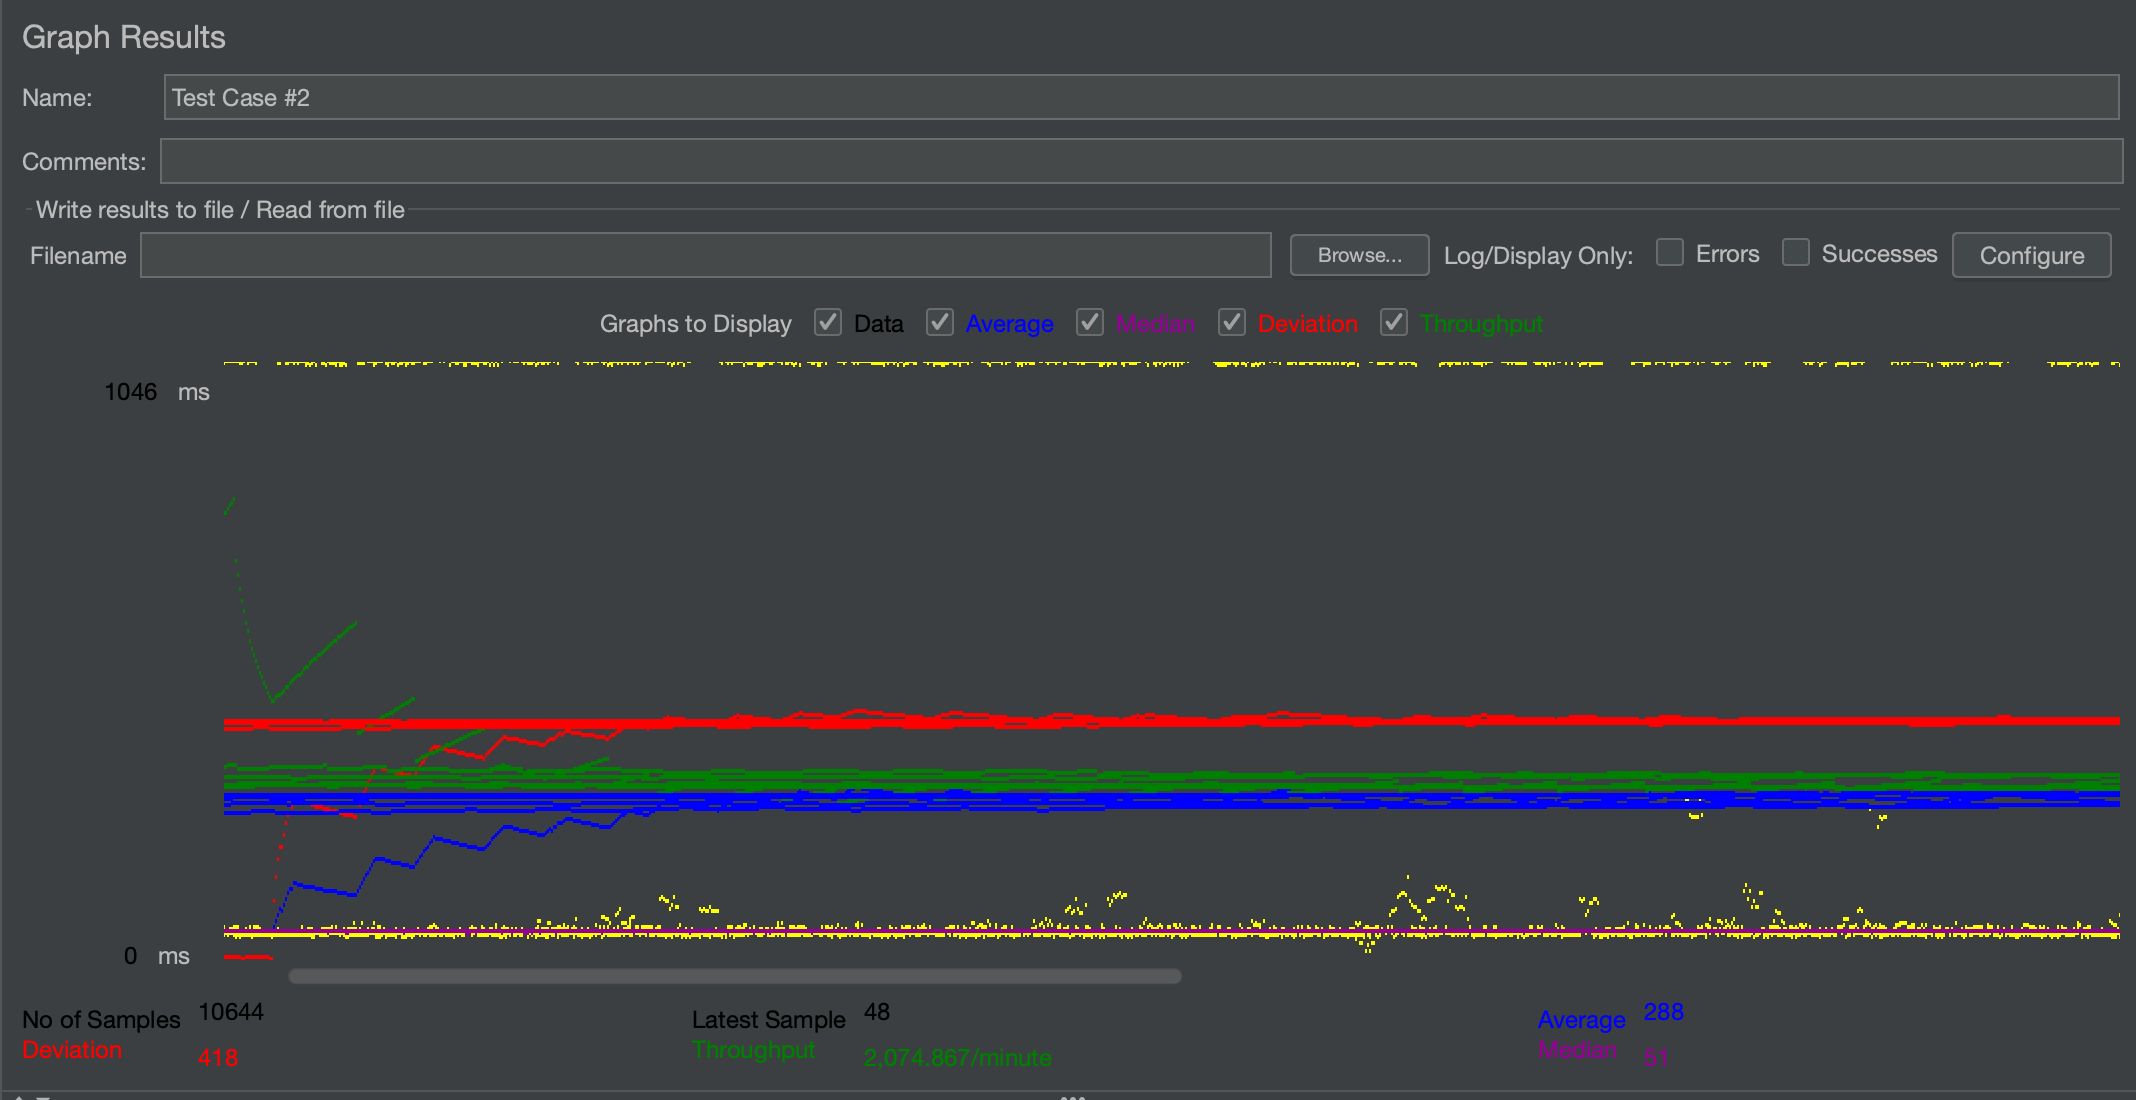
Task: Click the Name field containing Test Case #2
Action: [x=1141, y=97]
